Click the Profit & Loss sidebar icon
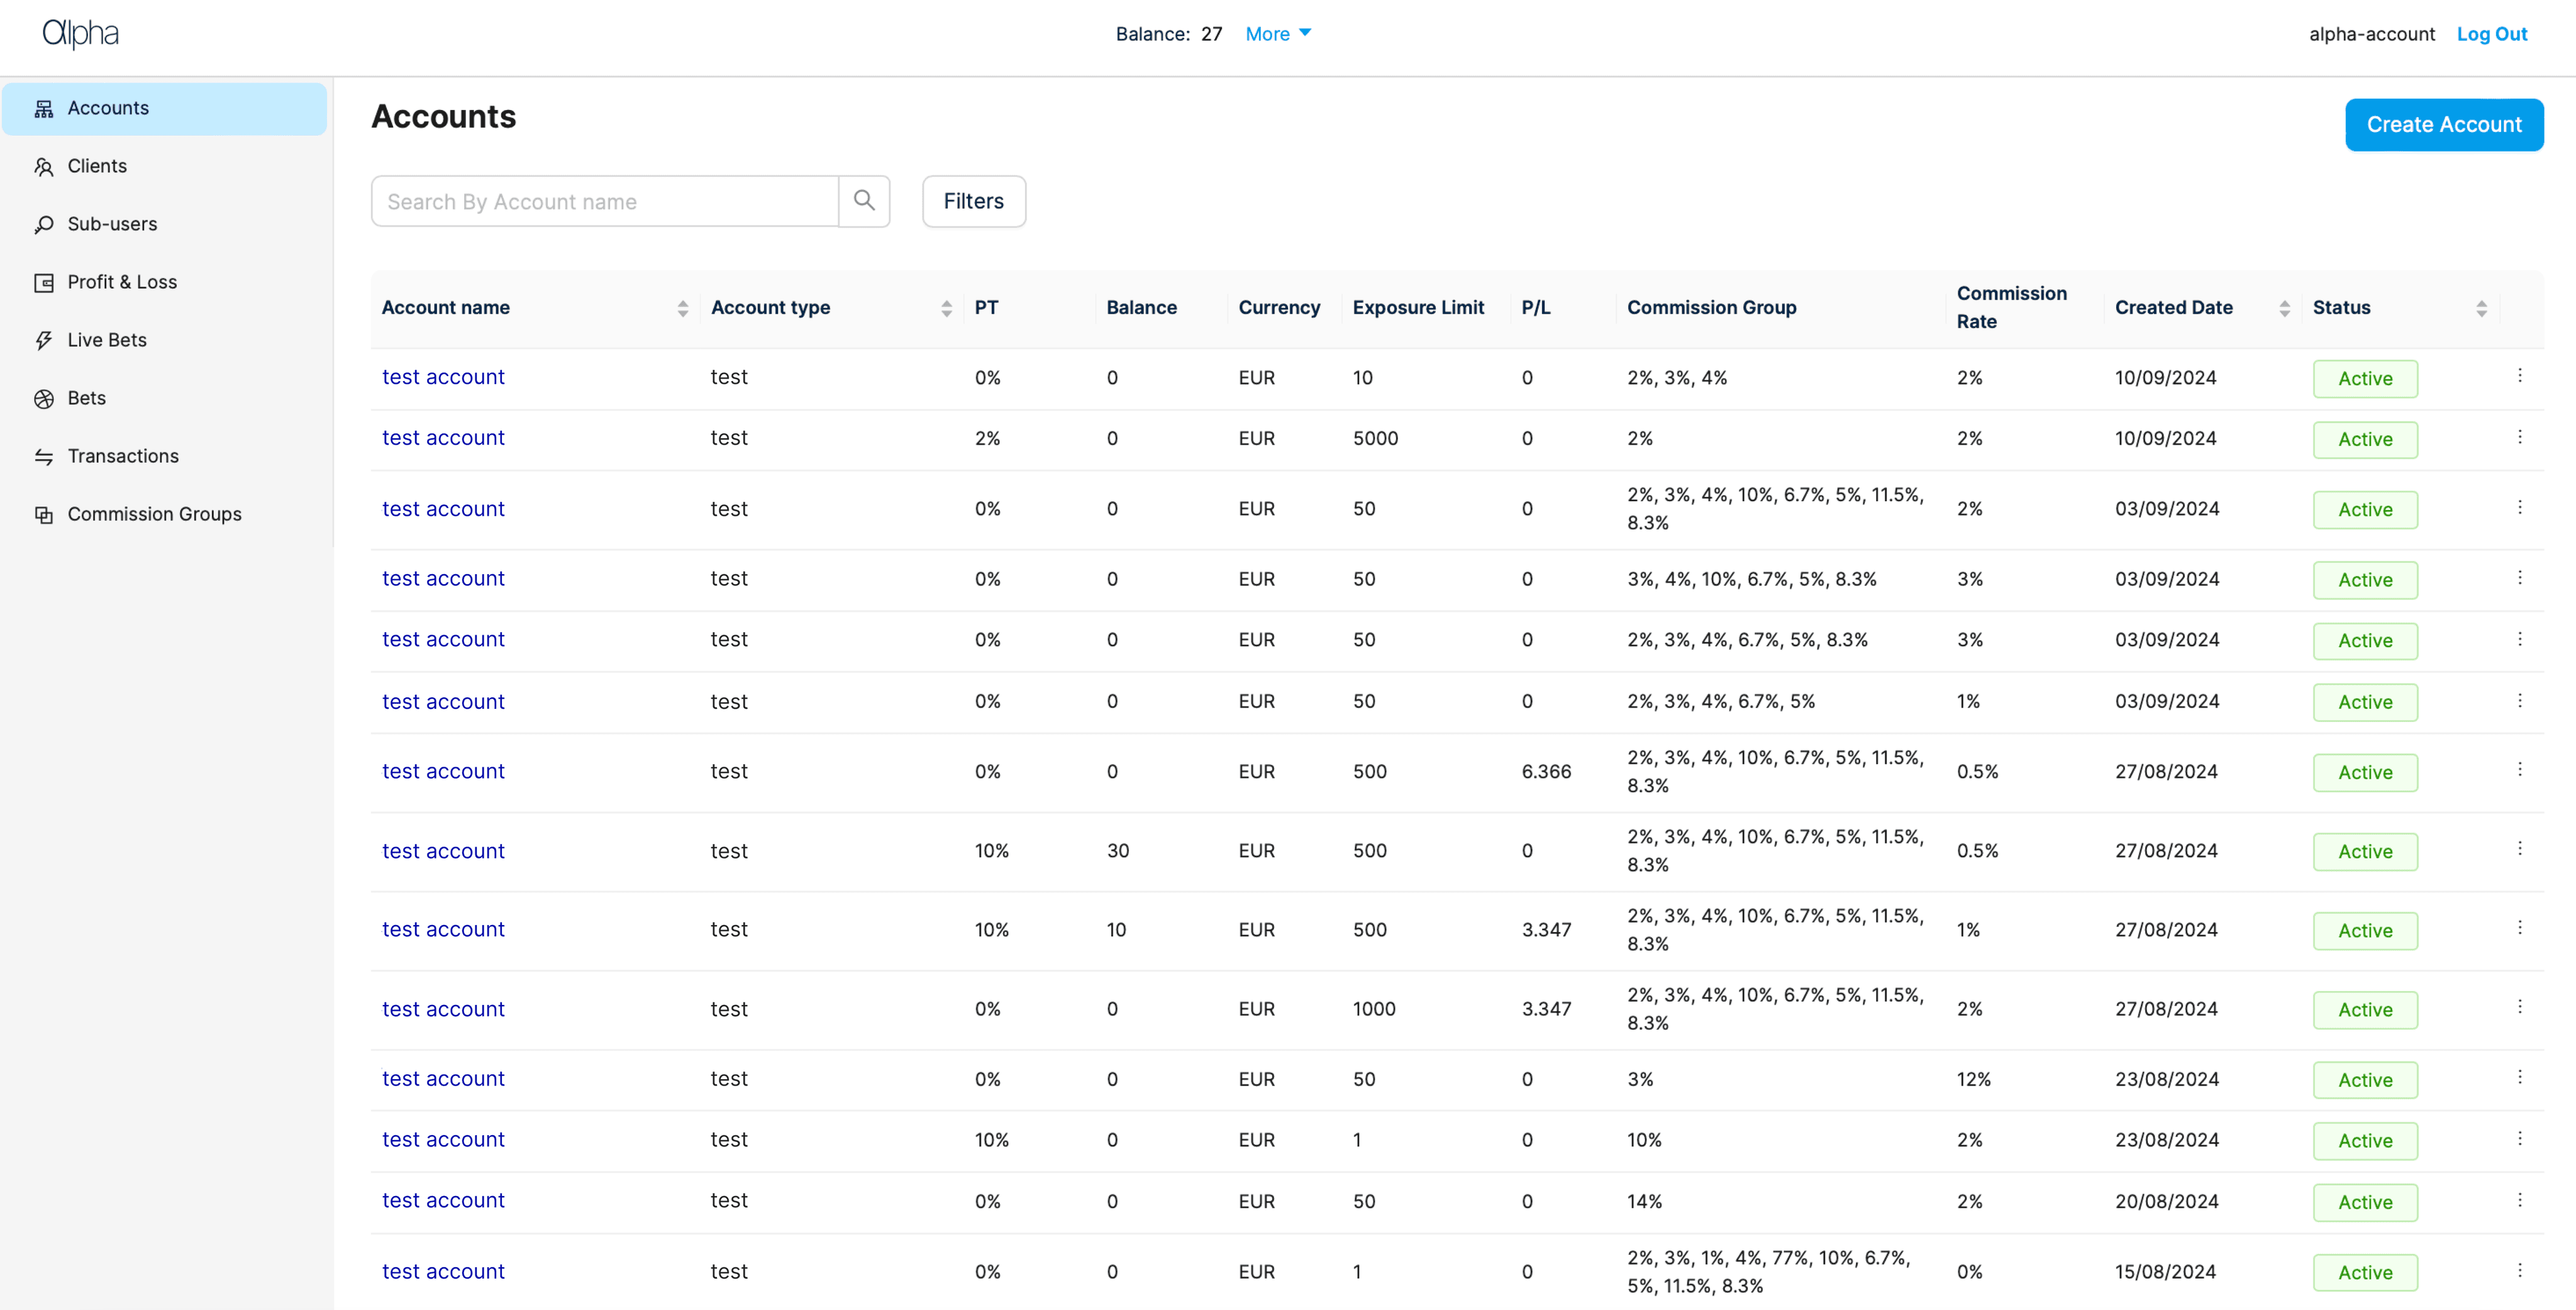Image resolution: width=2576 pixels, height=1310 pixels. click(x=44, y=283)
